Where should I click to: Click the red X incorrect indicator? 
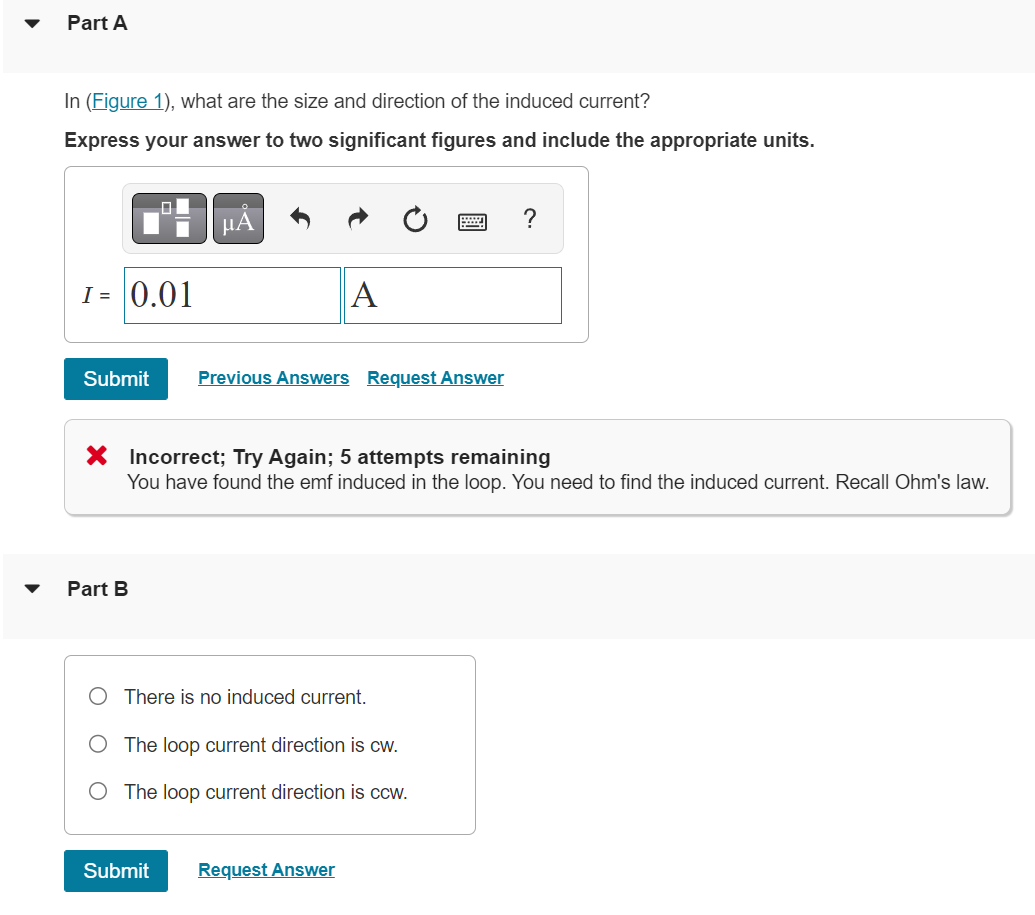96,455
